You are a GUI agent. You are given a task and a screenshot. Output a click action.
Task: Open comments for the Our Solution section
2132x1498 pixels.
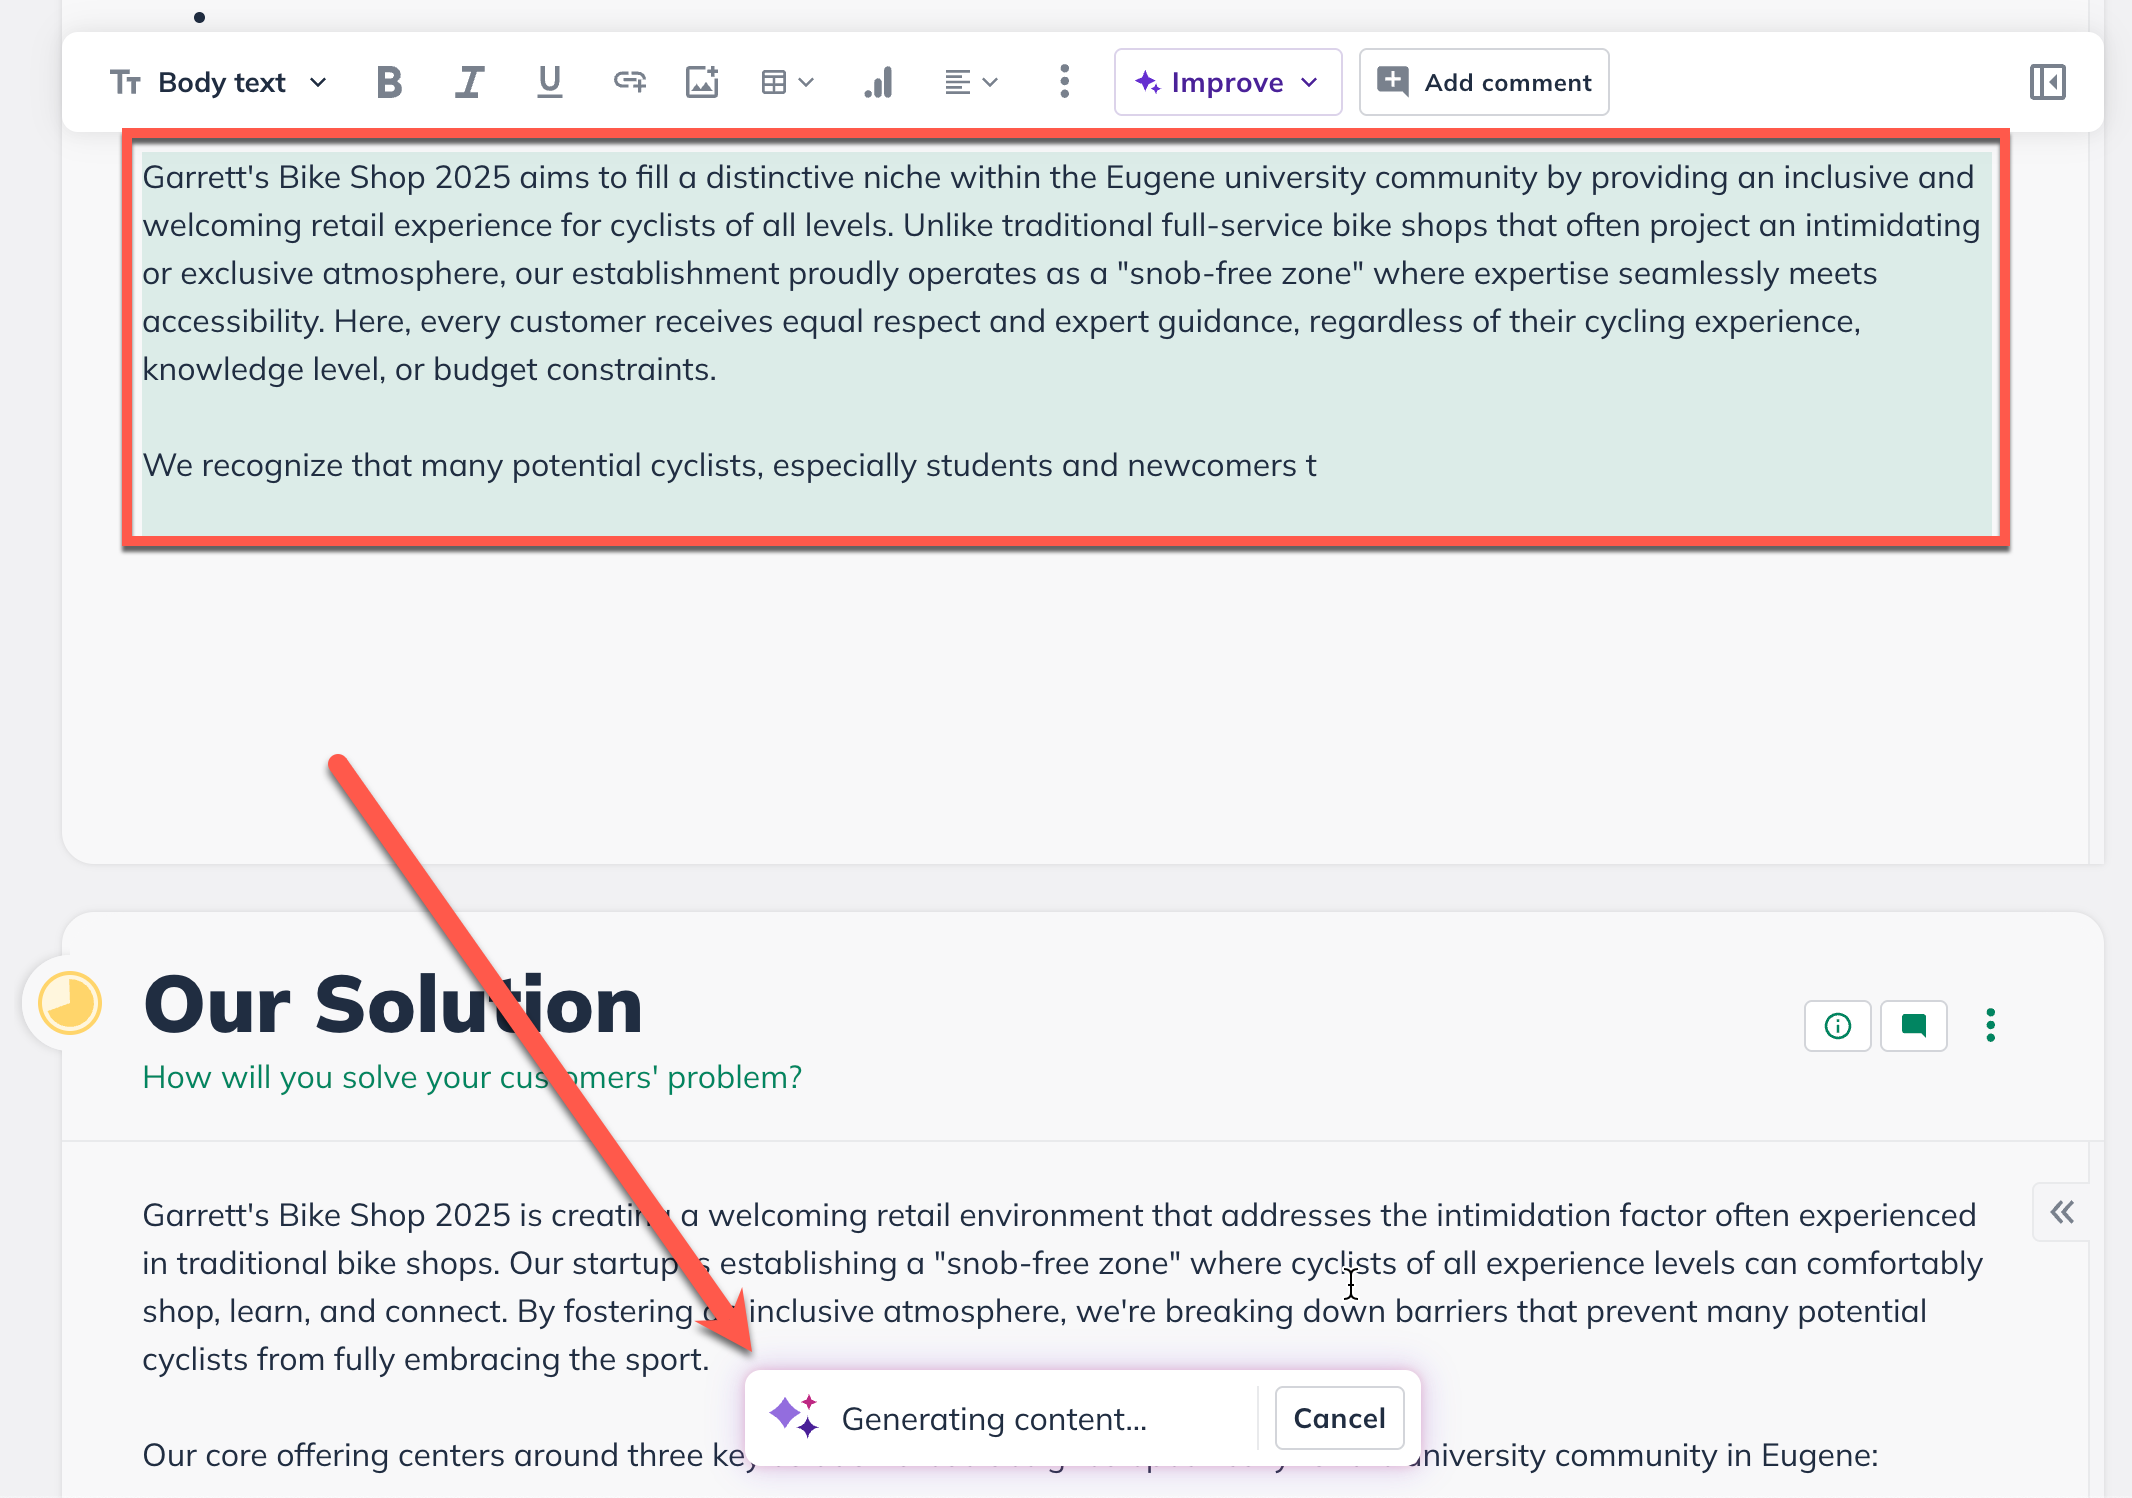coord(1913,1025)
